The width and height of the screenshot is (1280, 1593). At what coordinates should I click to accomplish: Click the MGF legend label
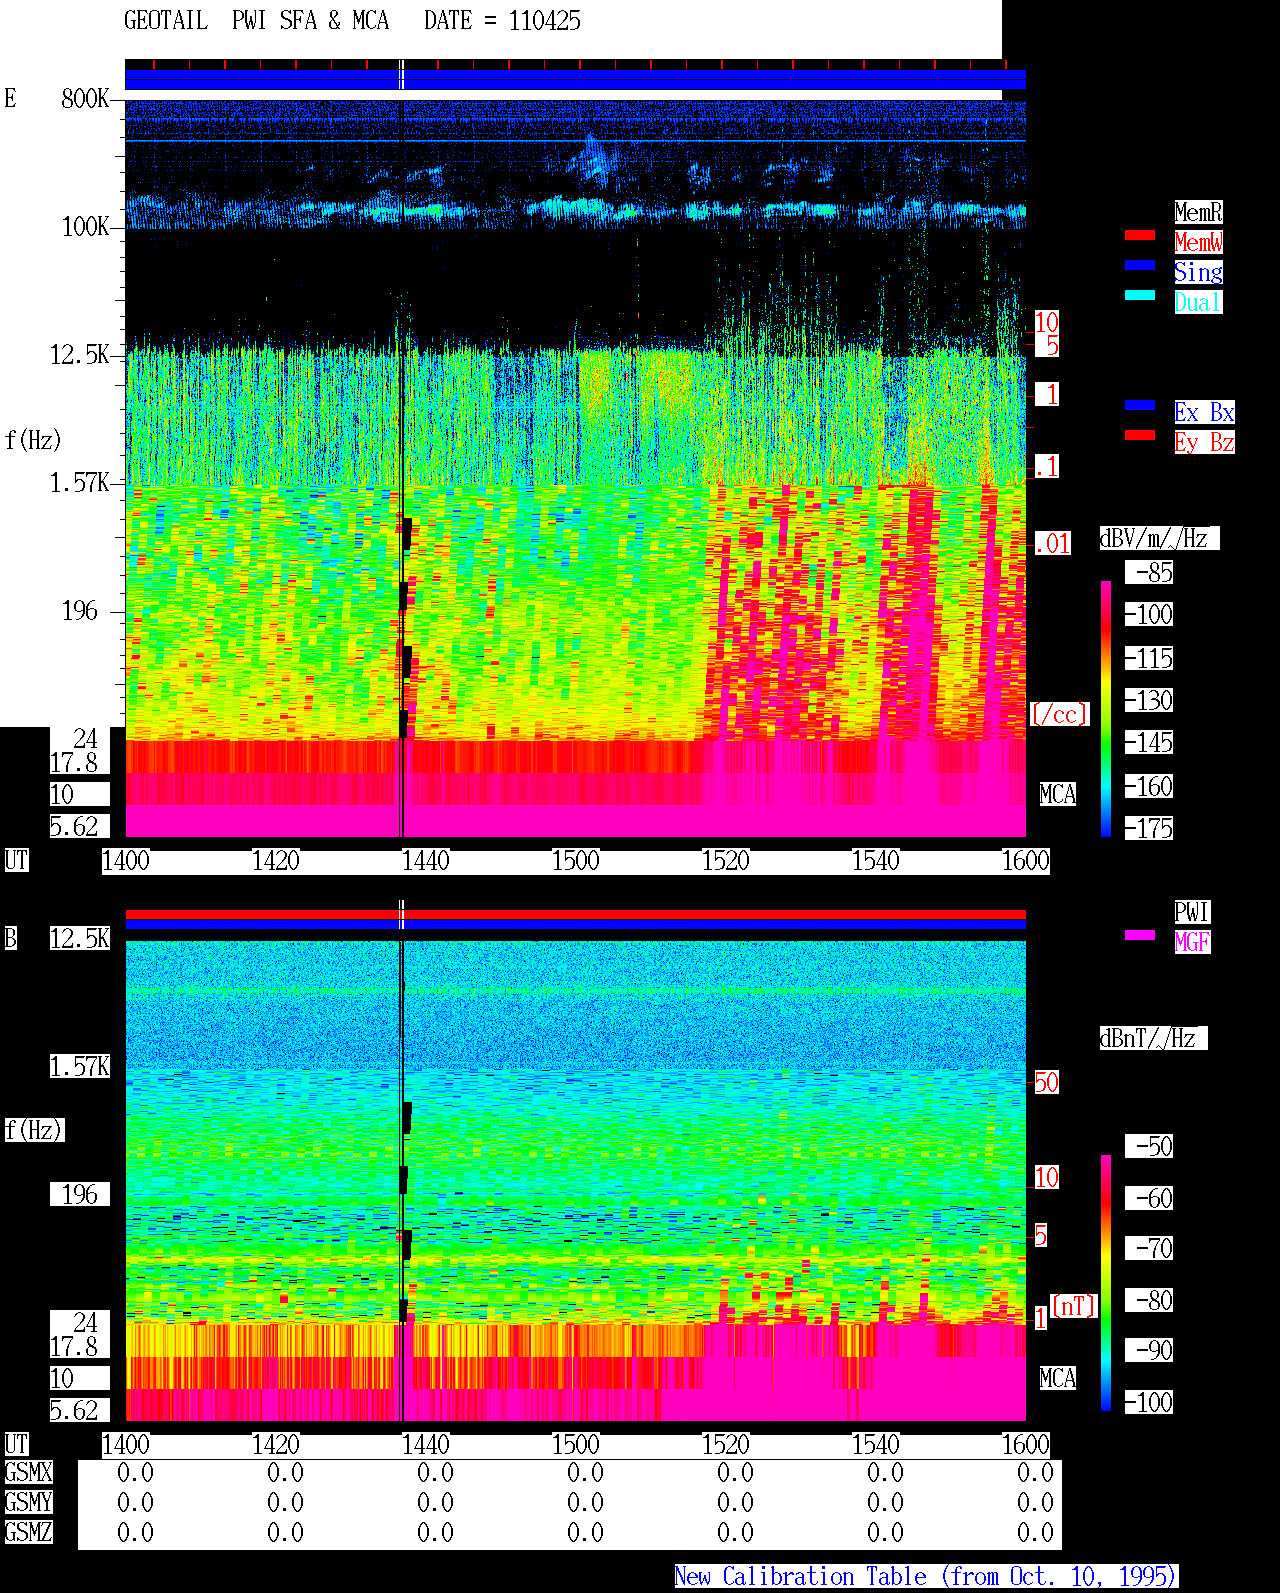[x=1192, y=942]
